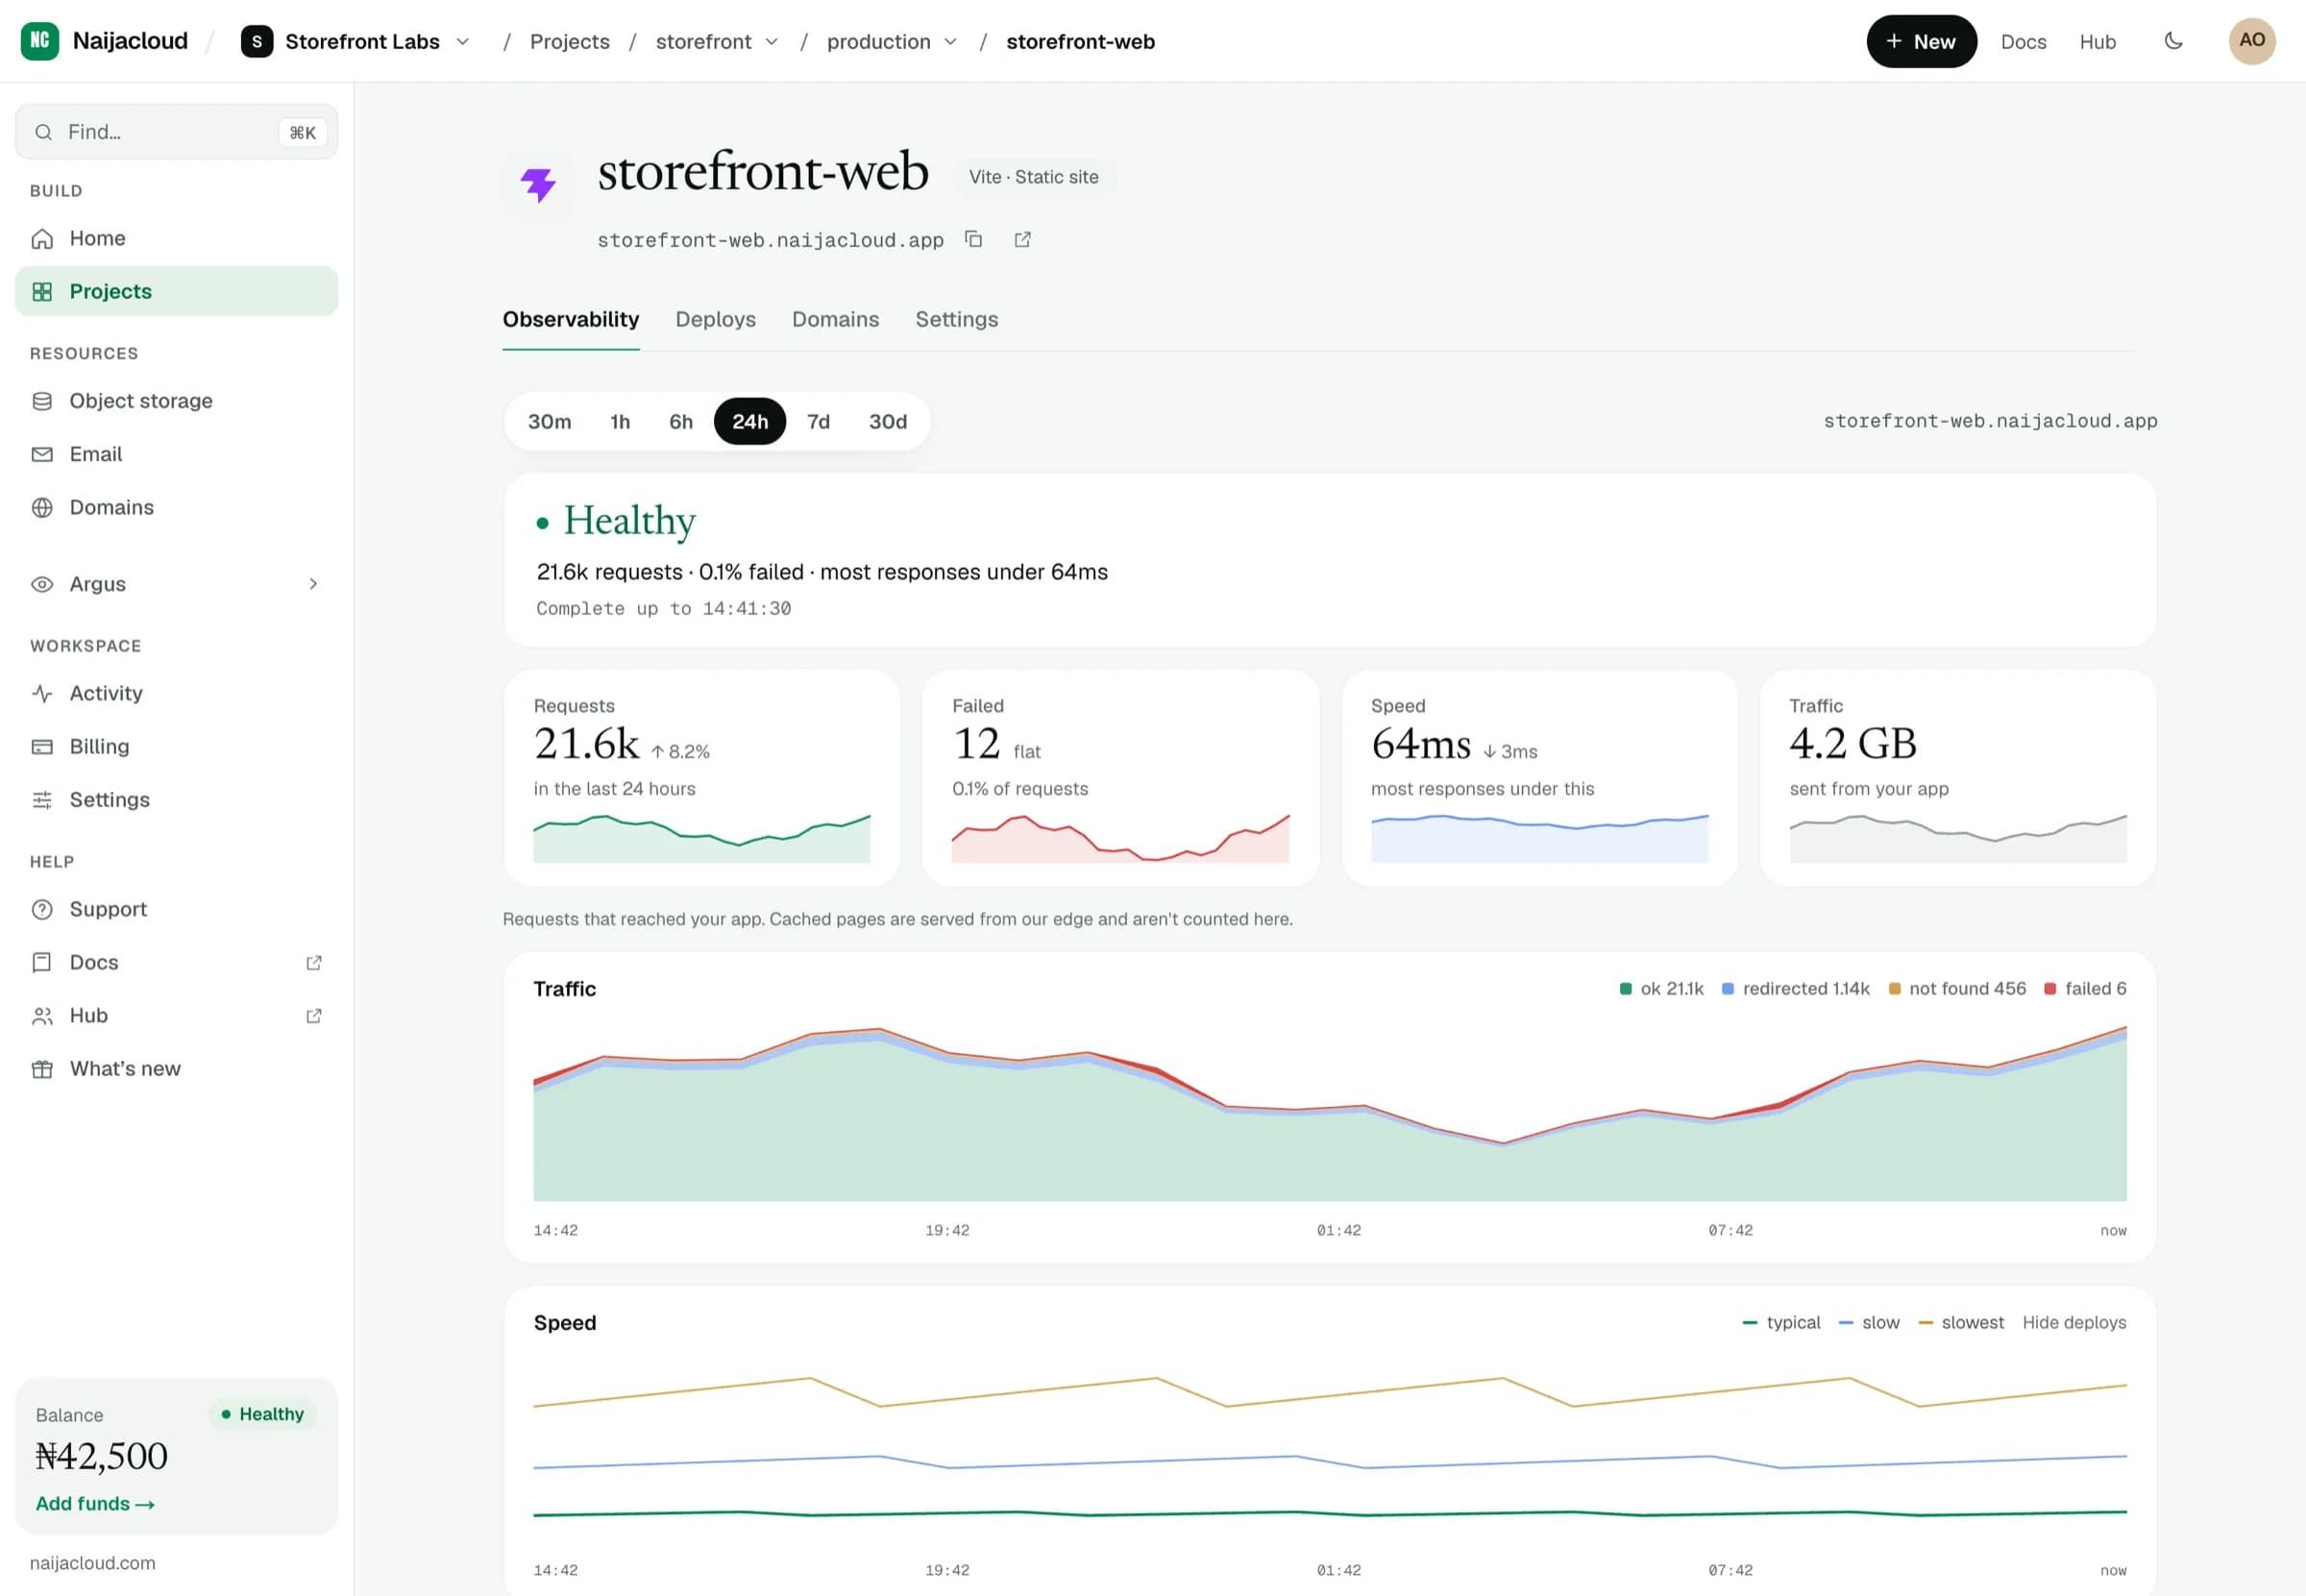Click the Failed 12 metric card
This screenshot has height=1596, width=2306.
tap(1120, 778)
